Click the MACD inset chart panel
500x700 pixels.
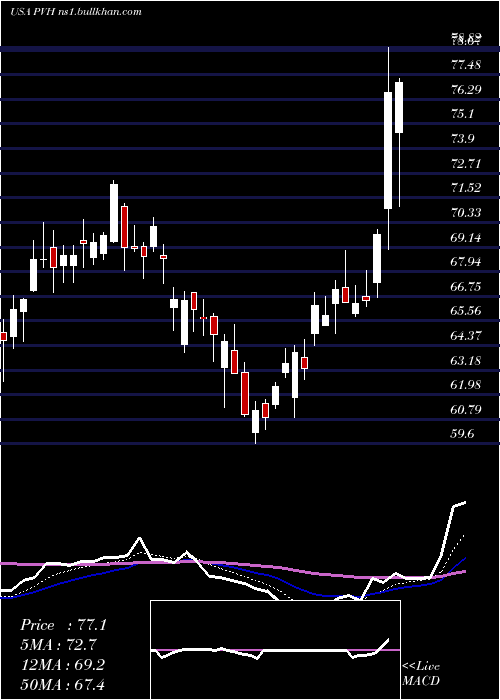pos(275,650)
